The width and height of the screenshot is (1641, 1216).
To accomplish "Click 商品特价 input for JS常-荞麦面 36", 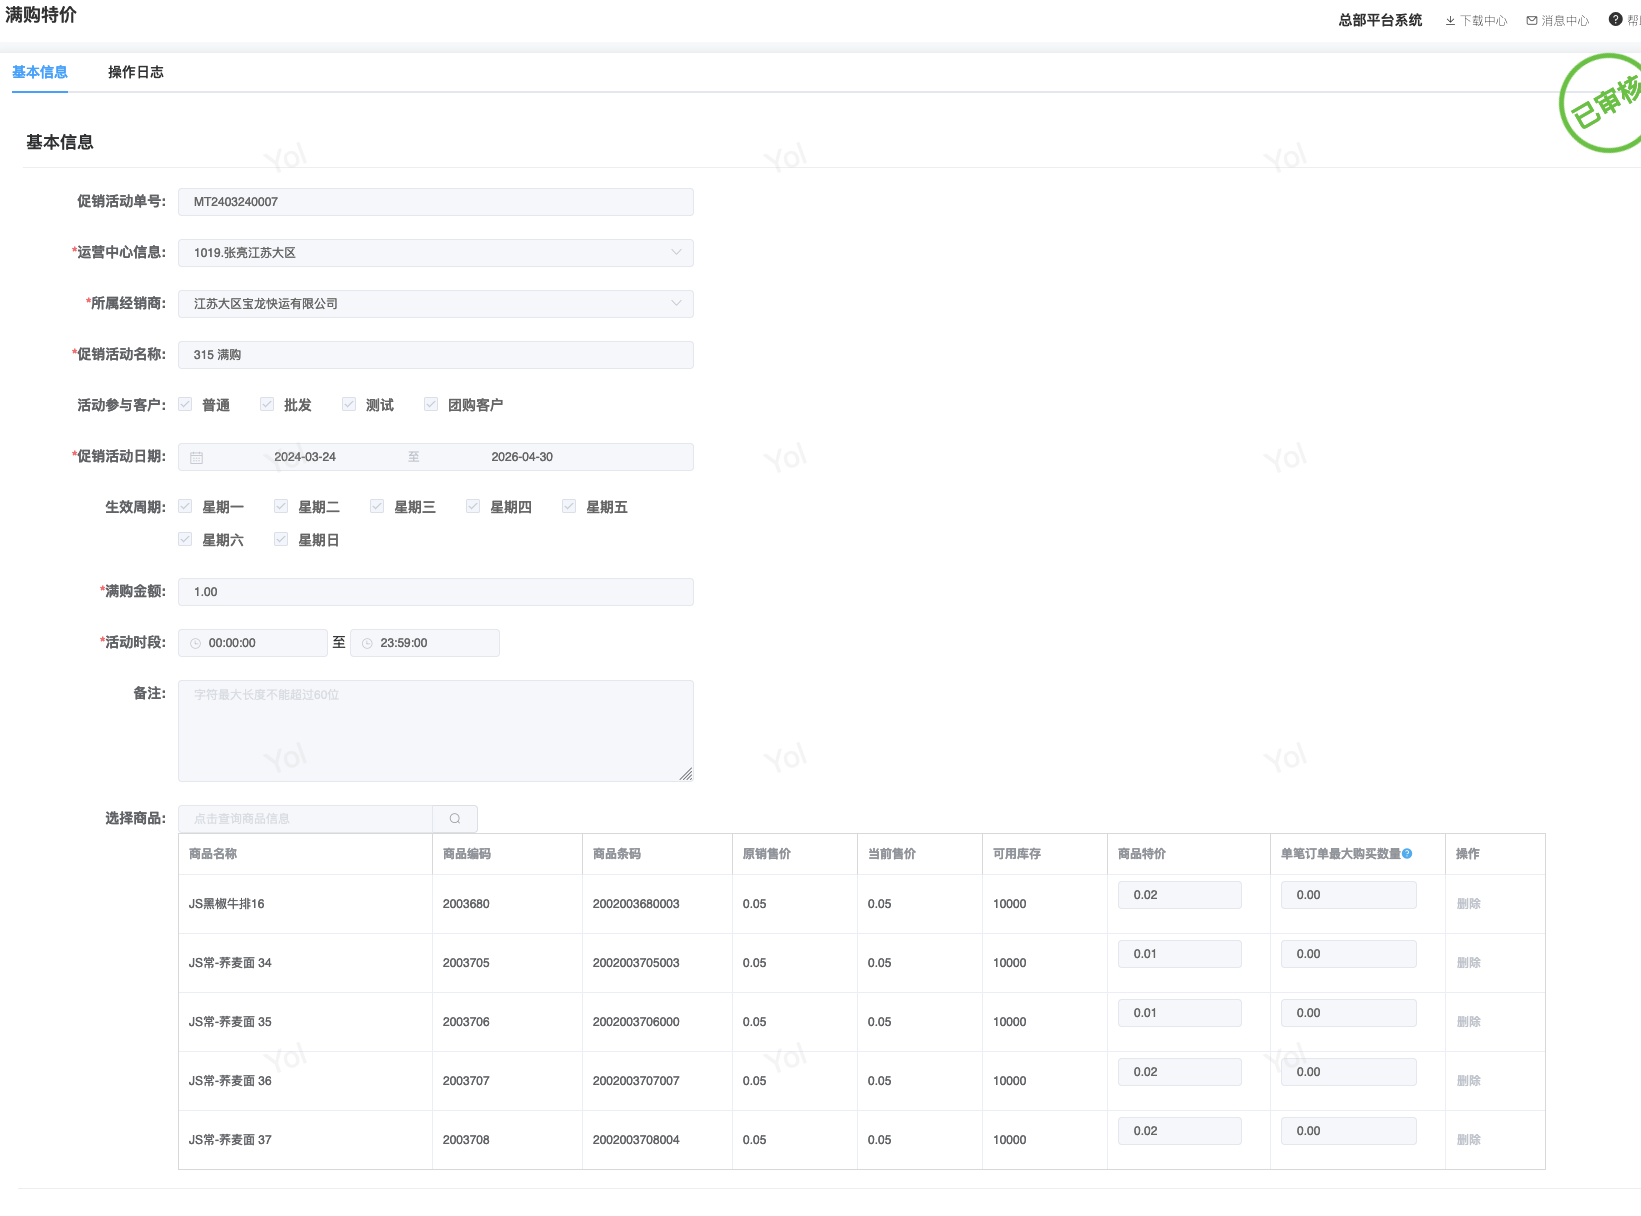I will 1180,1072.
